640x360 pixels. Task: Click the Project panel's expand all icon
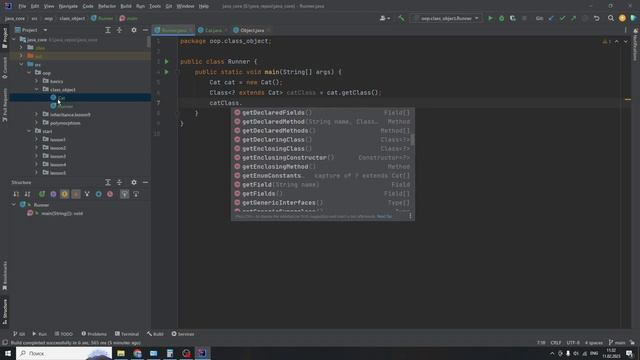pyautogui.click(x=108, y=30)
